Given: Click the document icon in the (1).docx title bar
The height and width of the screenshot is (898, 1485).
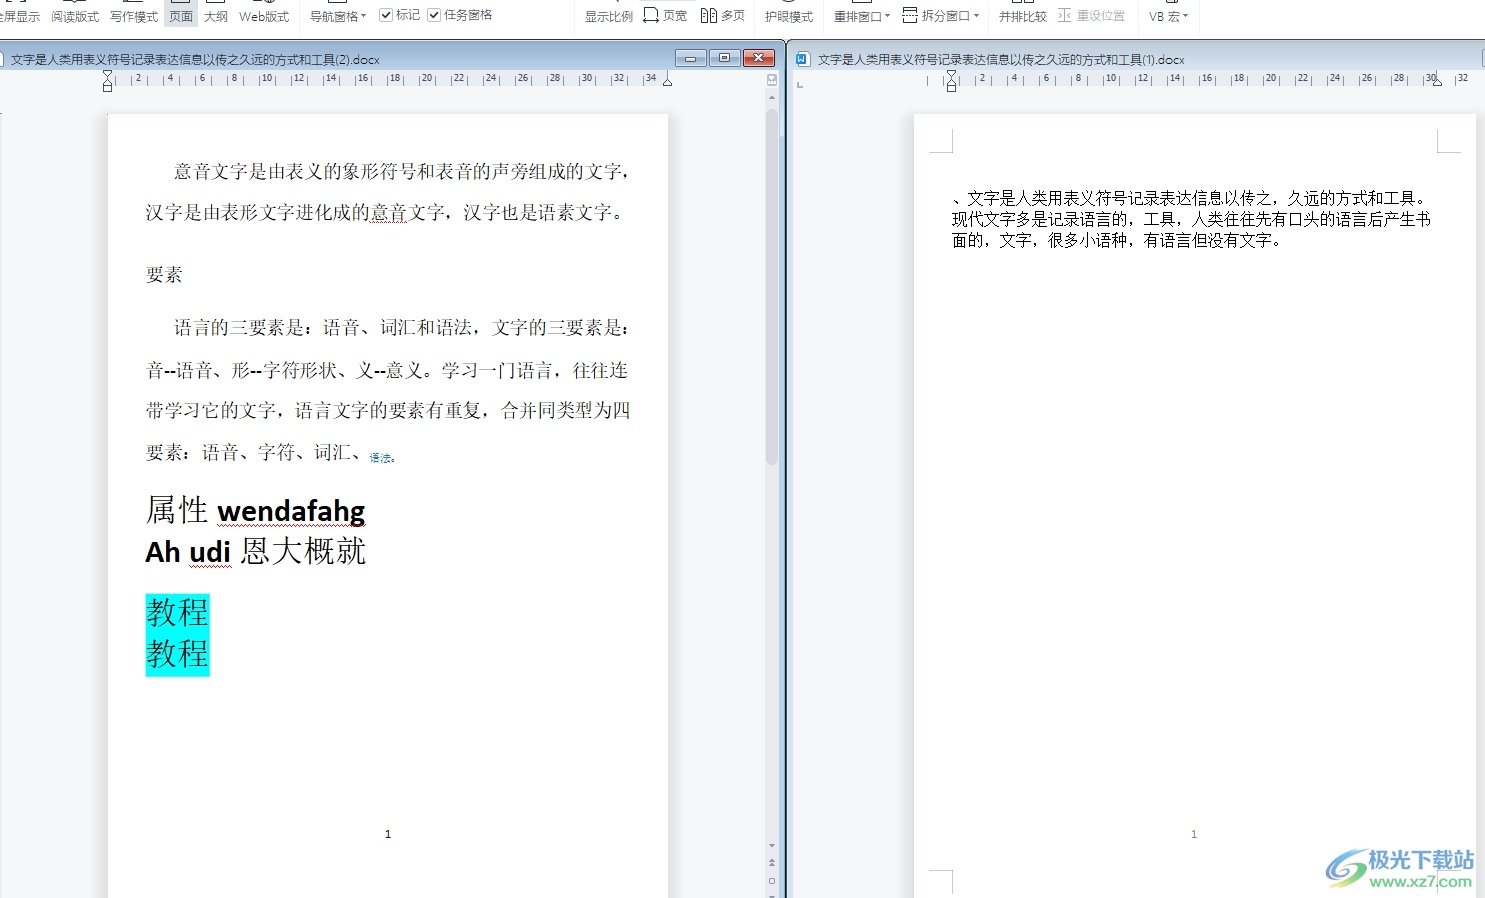Looking at the screenshot, I should coord(802,59).
